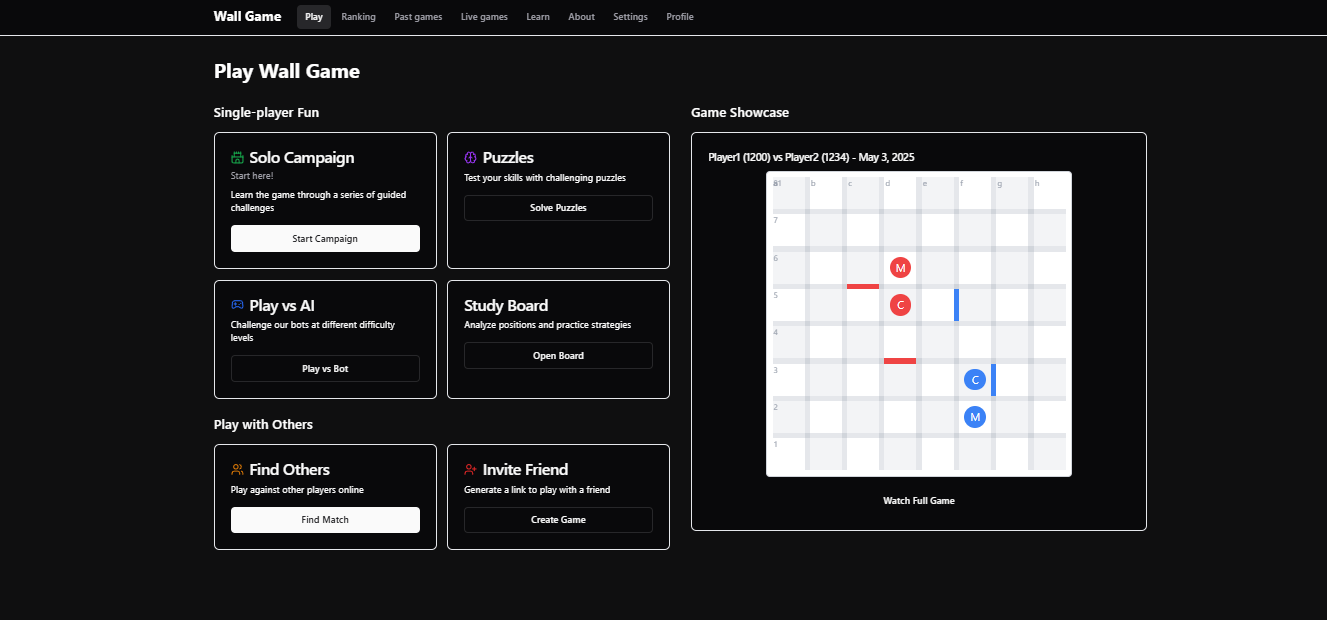Click the Find Others people icon
This screenshot has height=620, width=1327.
click(x=238, y=469)
